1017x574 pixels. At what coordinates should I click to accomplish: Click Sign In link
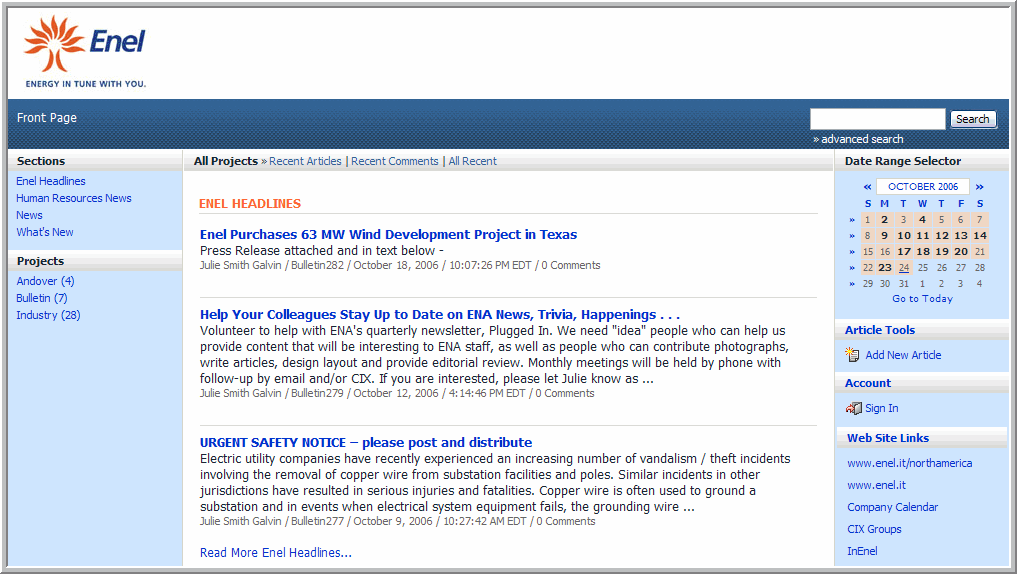[x=881, y=408]
